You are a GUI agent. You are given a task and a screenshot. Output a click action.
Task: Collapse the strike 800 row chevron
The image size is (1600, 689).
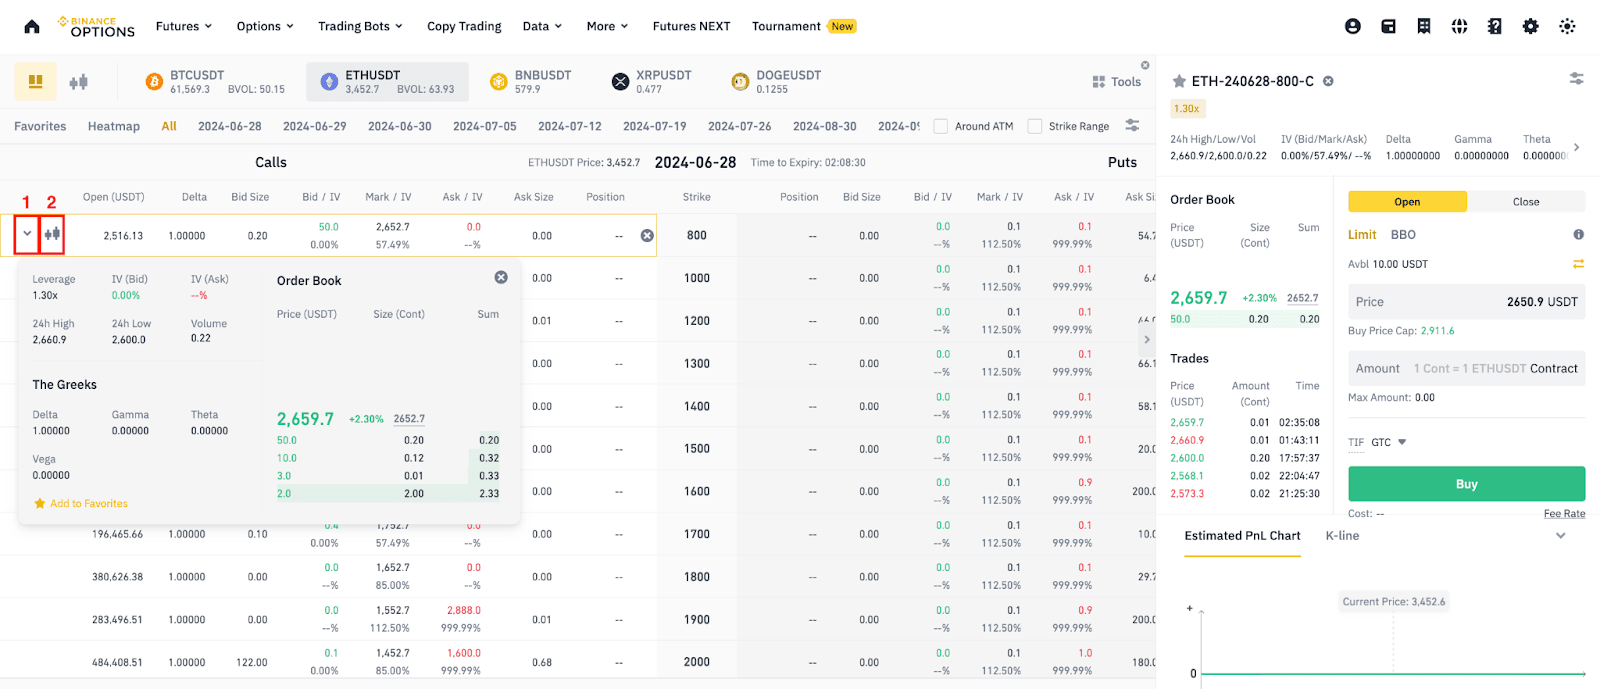pyautogui.click(x=27, y=234)
